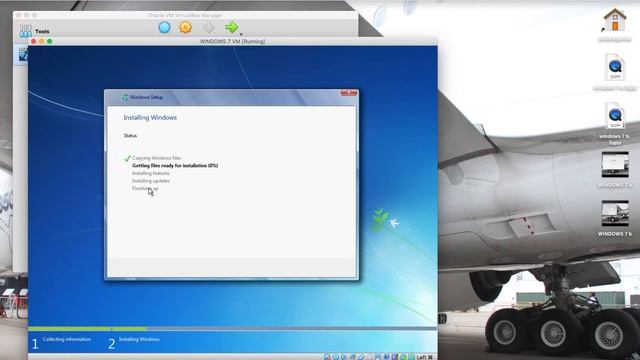The height and width of the screenshot is (360, 640).
Task: Click the gray Discard arrow icon
Action: click(x=209, y=27)
